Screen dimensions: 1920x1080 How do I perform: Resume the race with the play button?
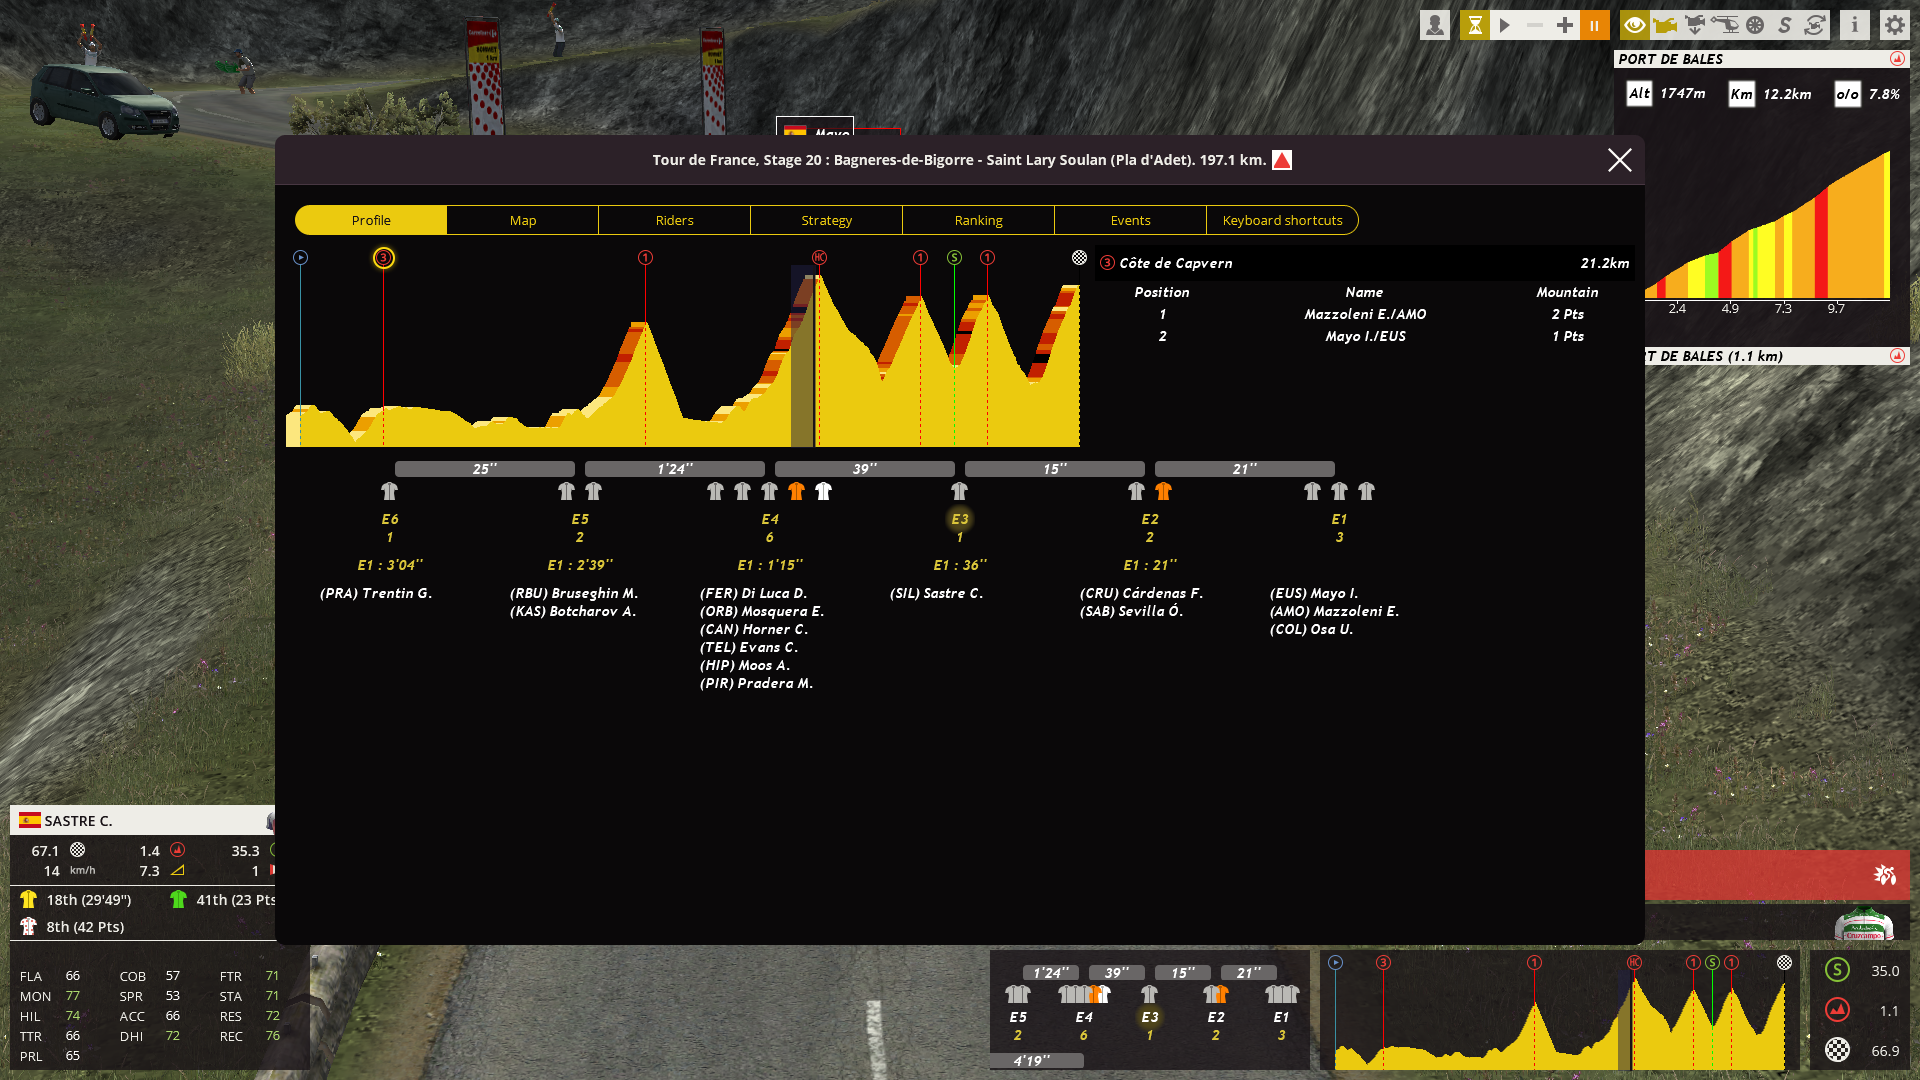click(1504, 25)
